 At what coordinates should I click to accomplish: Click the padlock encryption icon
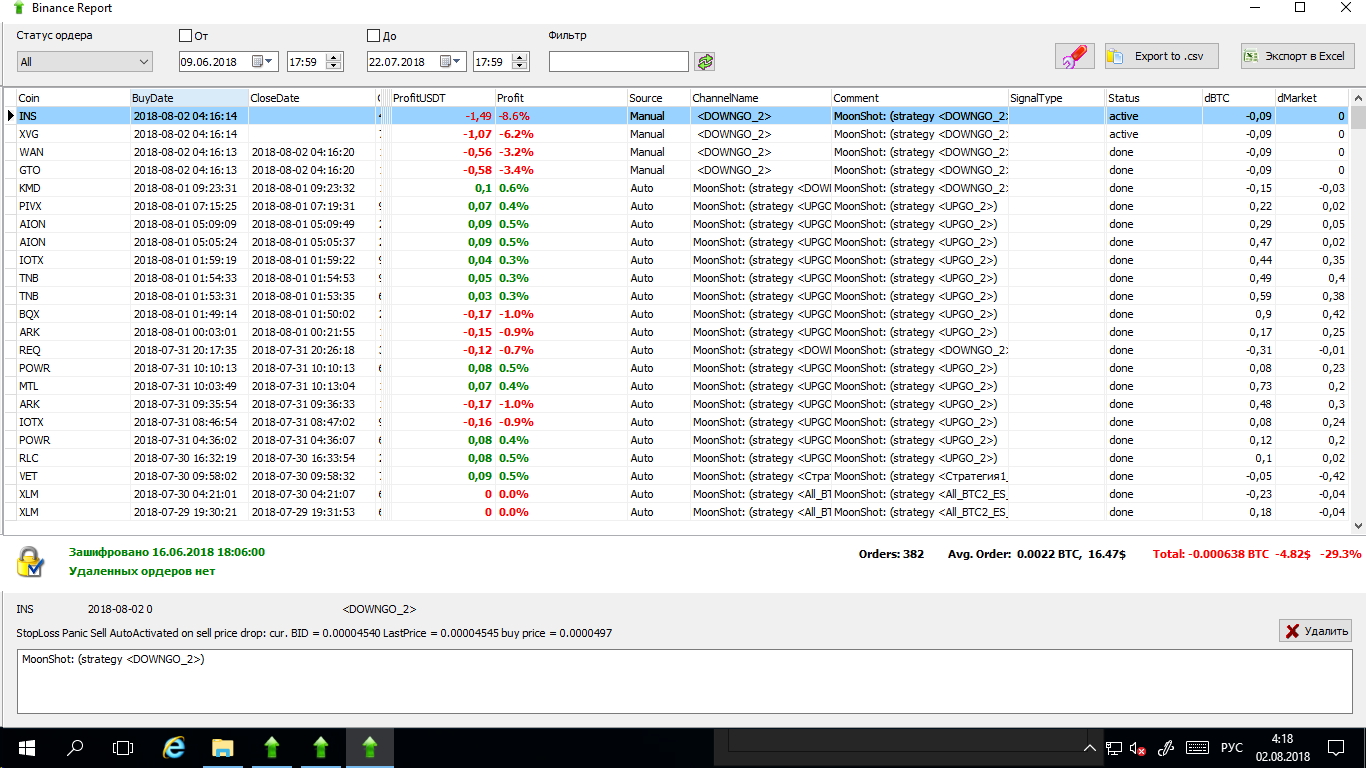[x=30, y=561]
